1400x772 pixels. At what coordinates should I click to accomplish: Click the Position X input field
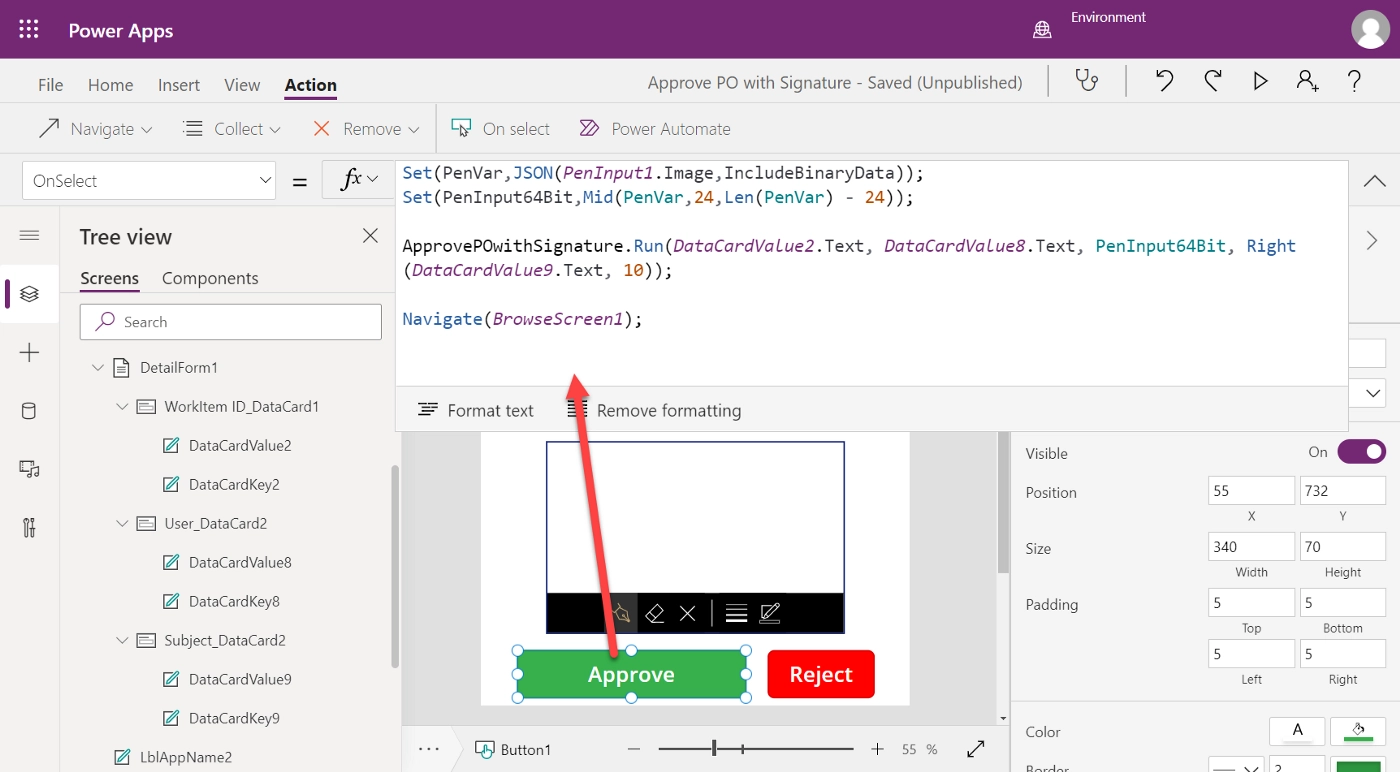(x=1251, y=490)
